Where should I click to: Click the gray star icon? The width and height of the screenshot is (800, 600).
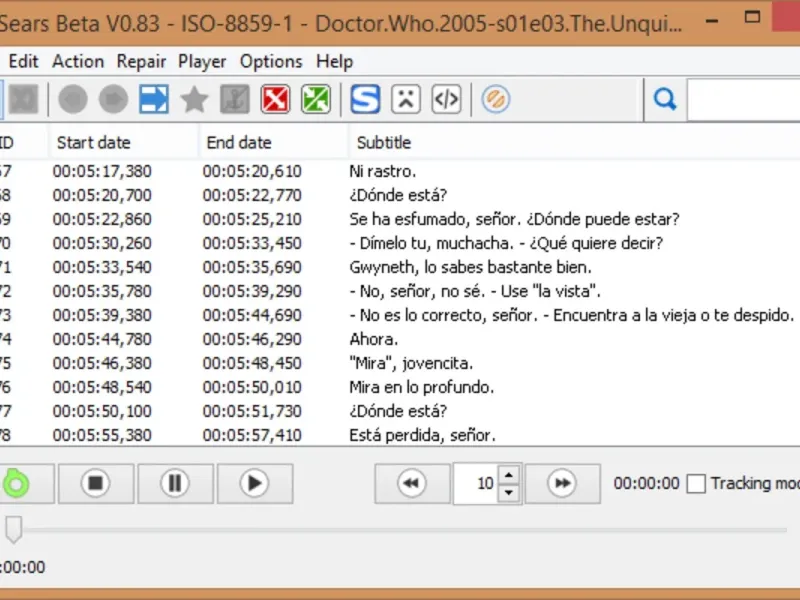click(194, 99)
